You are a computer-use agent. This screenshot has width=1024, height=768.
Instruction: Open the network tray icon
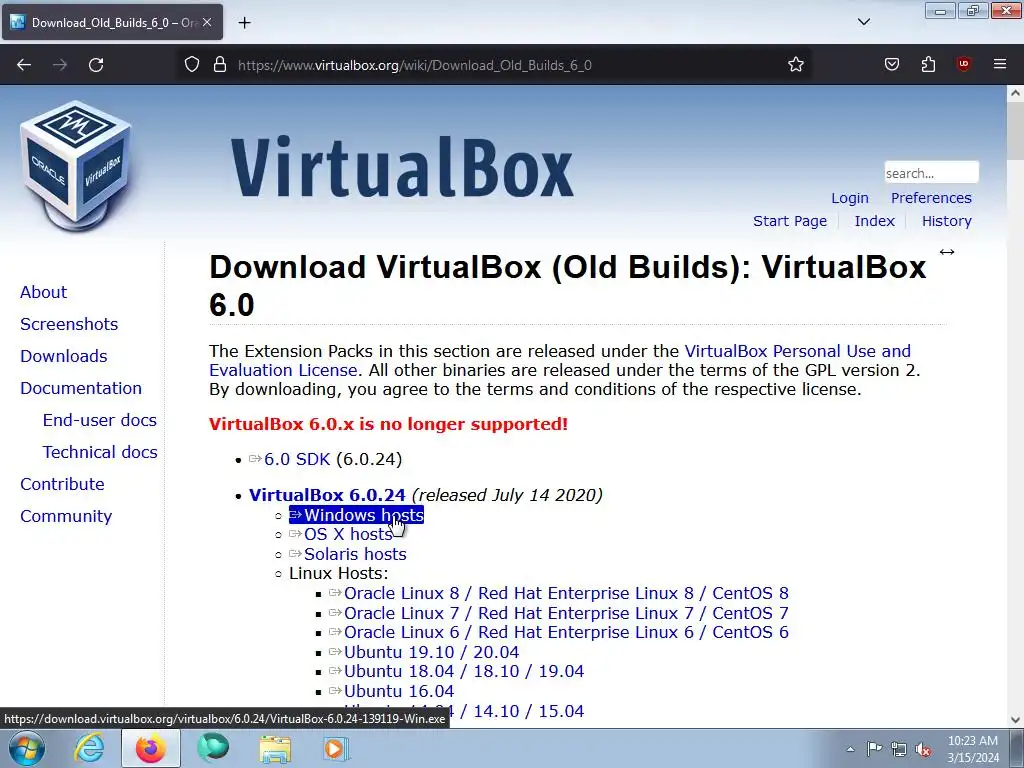[x=899, y=749]
